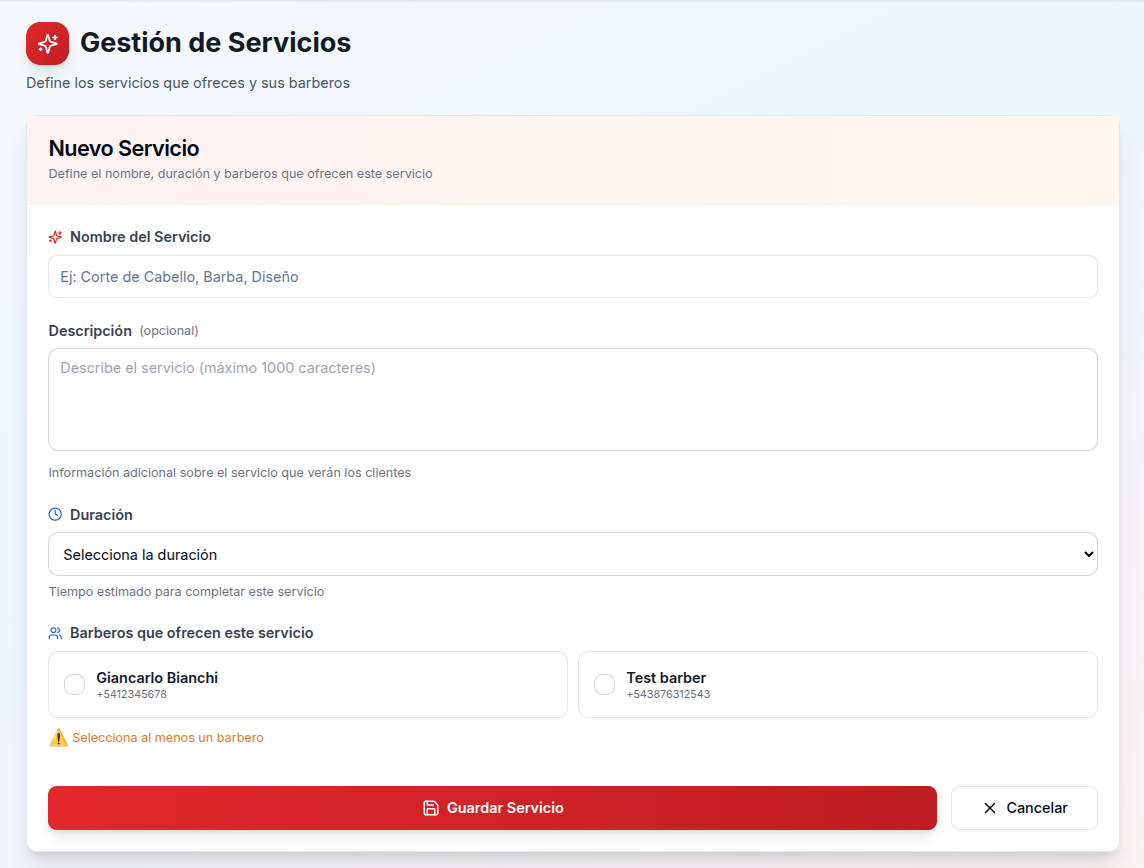Click the Giancarlo Bianchi barber card
Image resolution: width=1144 pixels, height=868 pixels.
pos(307,684)
